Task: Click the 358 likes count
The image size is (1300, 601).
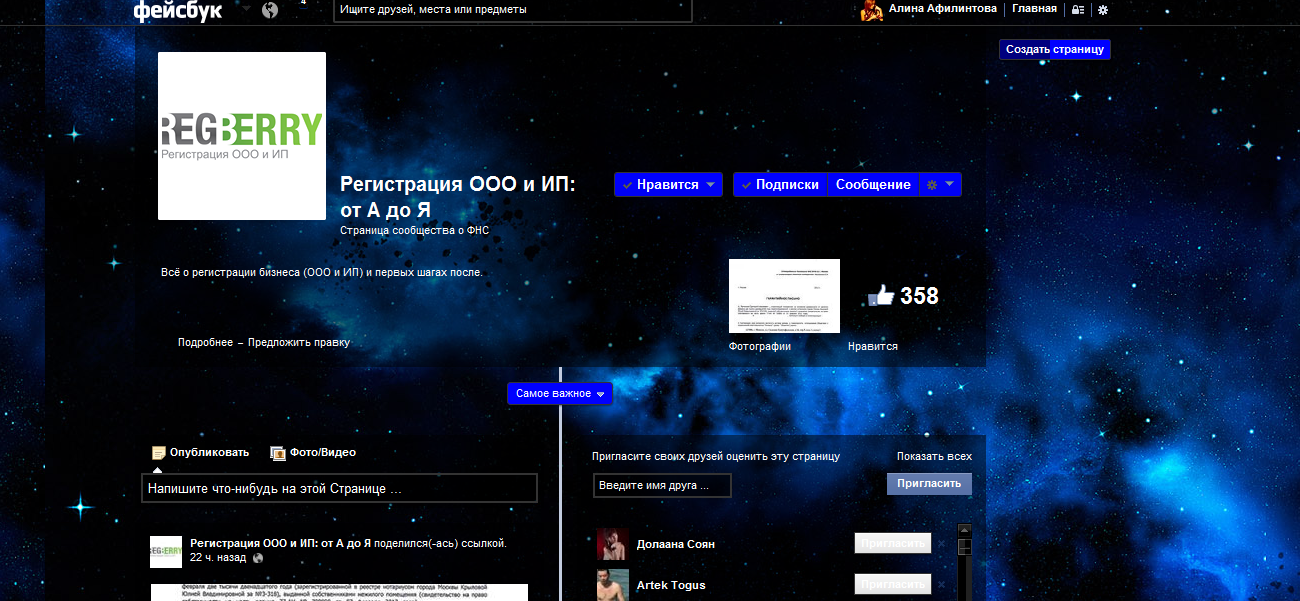Action: point(919,296)
